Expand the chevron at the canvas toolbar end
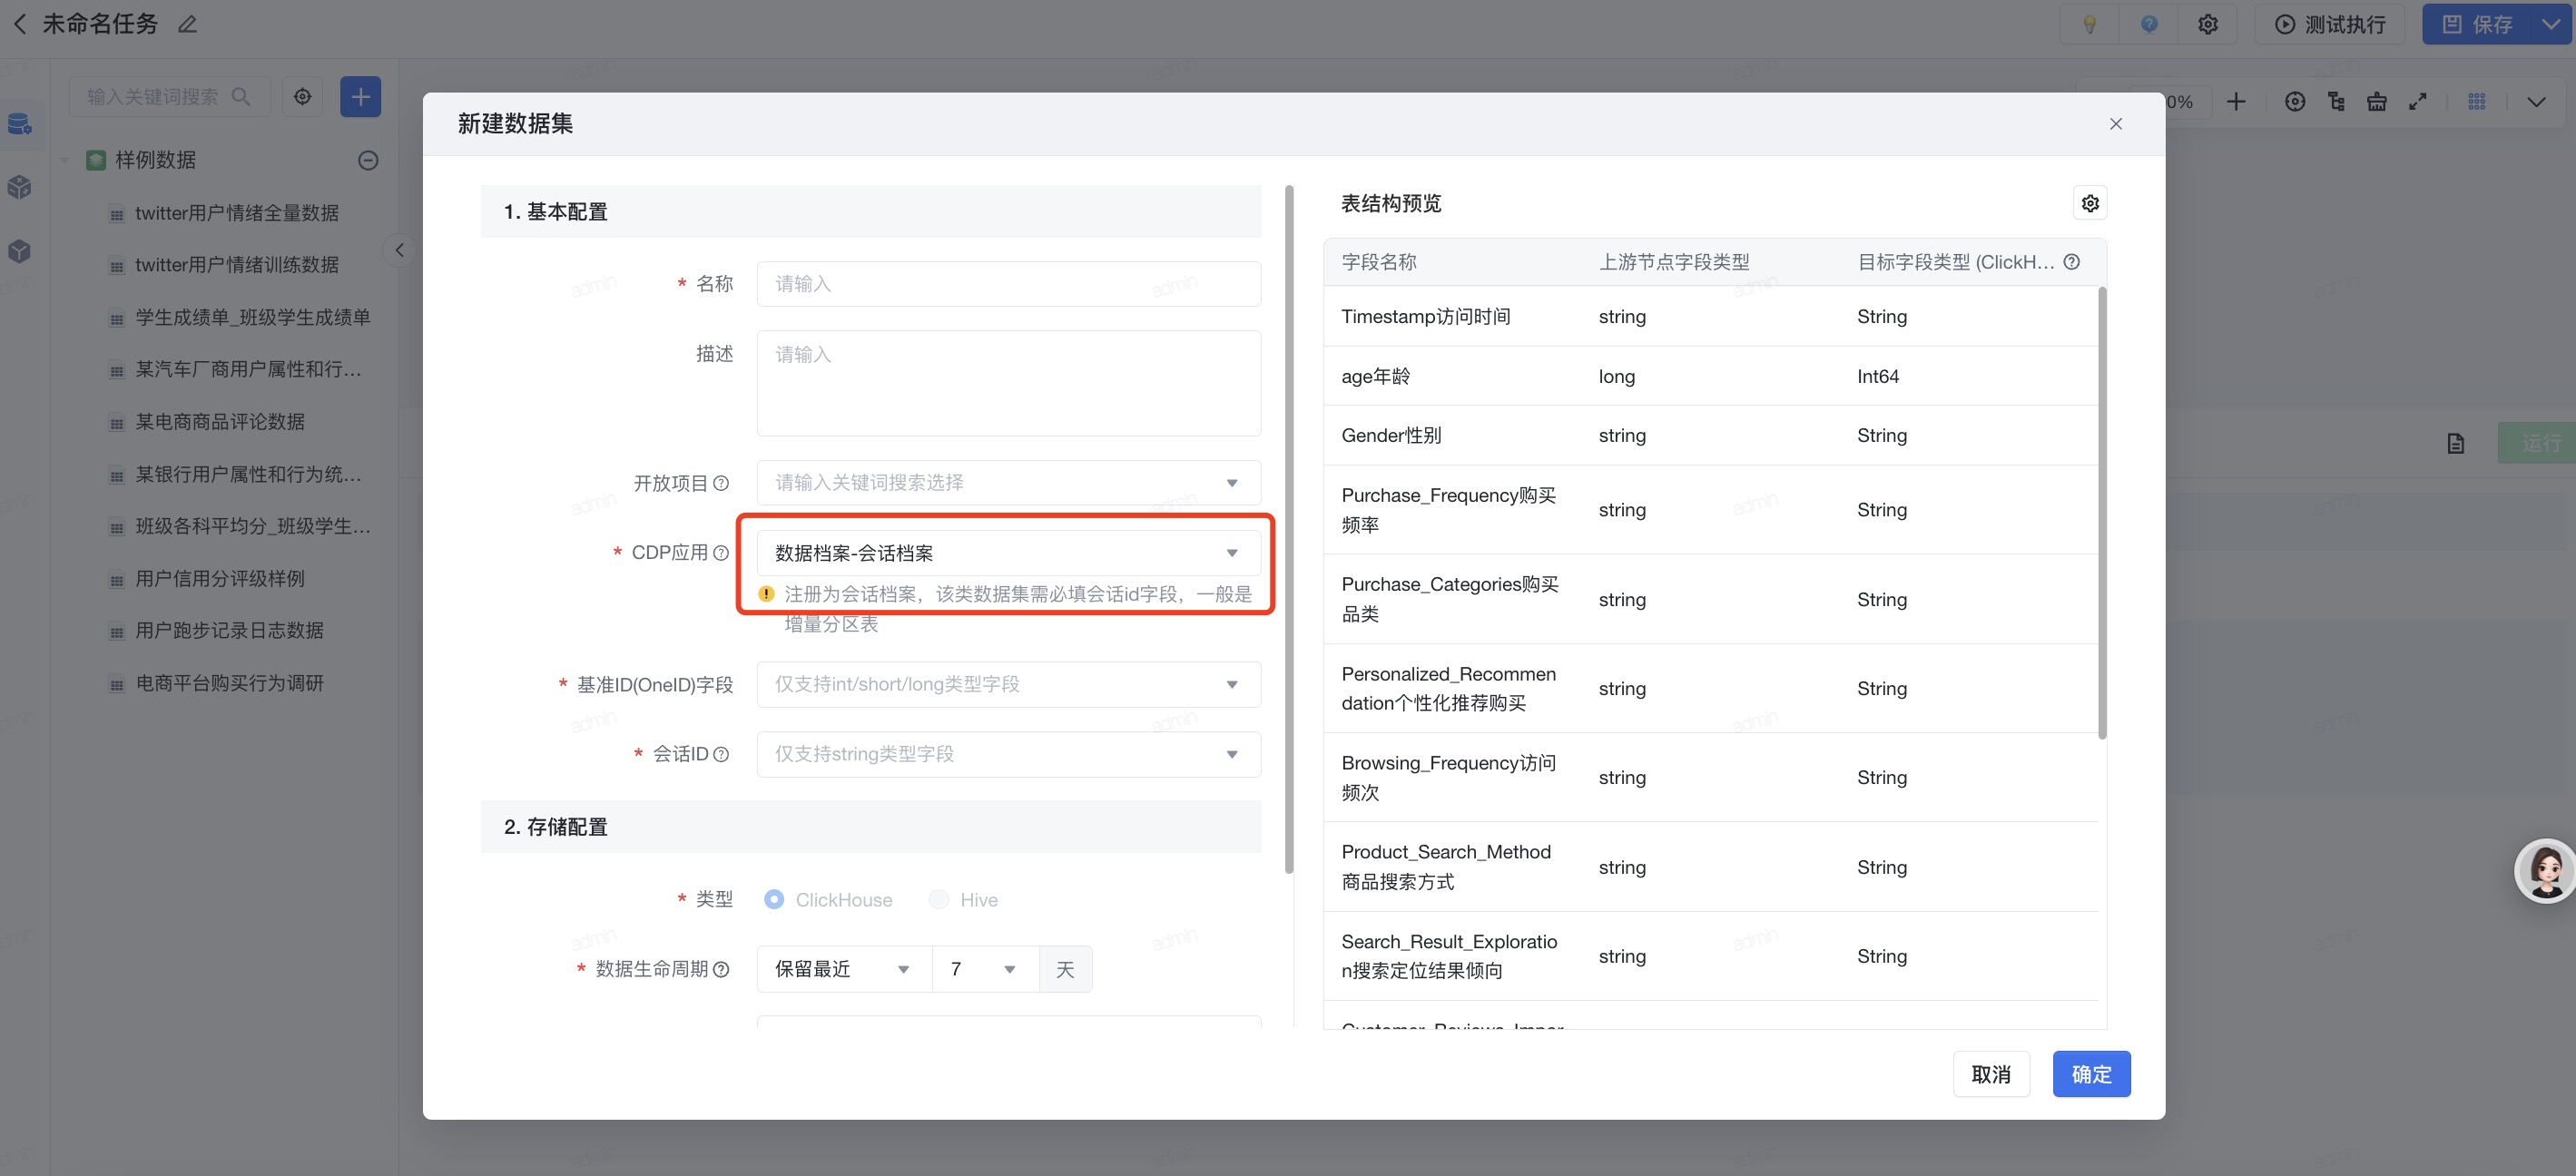Screen dimensions: 2576x1176 (2536, 102)
